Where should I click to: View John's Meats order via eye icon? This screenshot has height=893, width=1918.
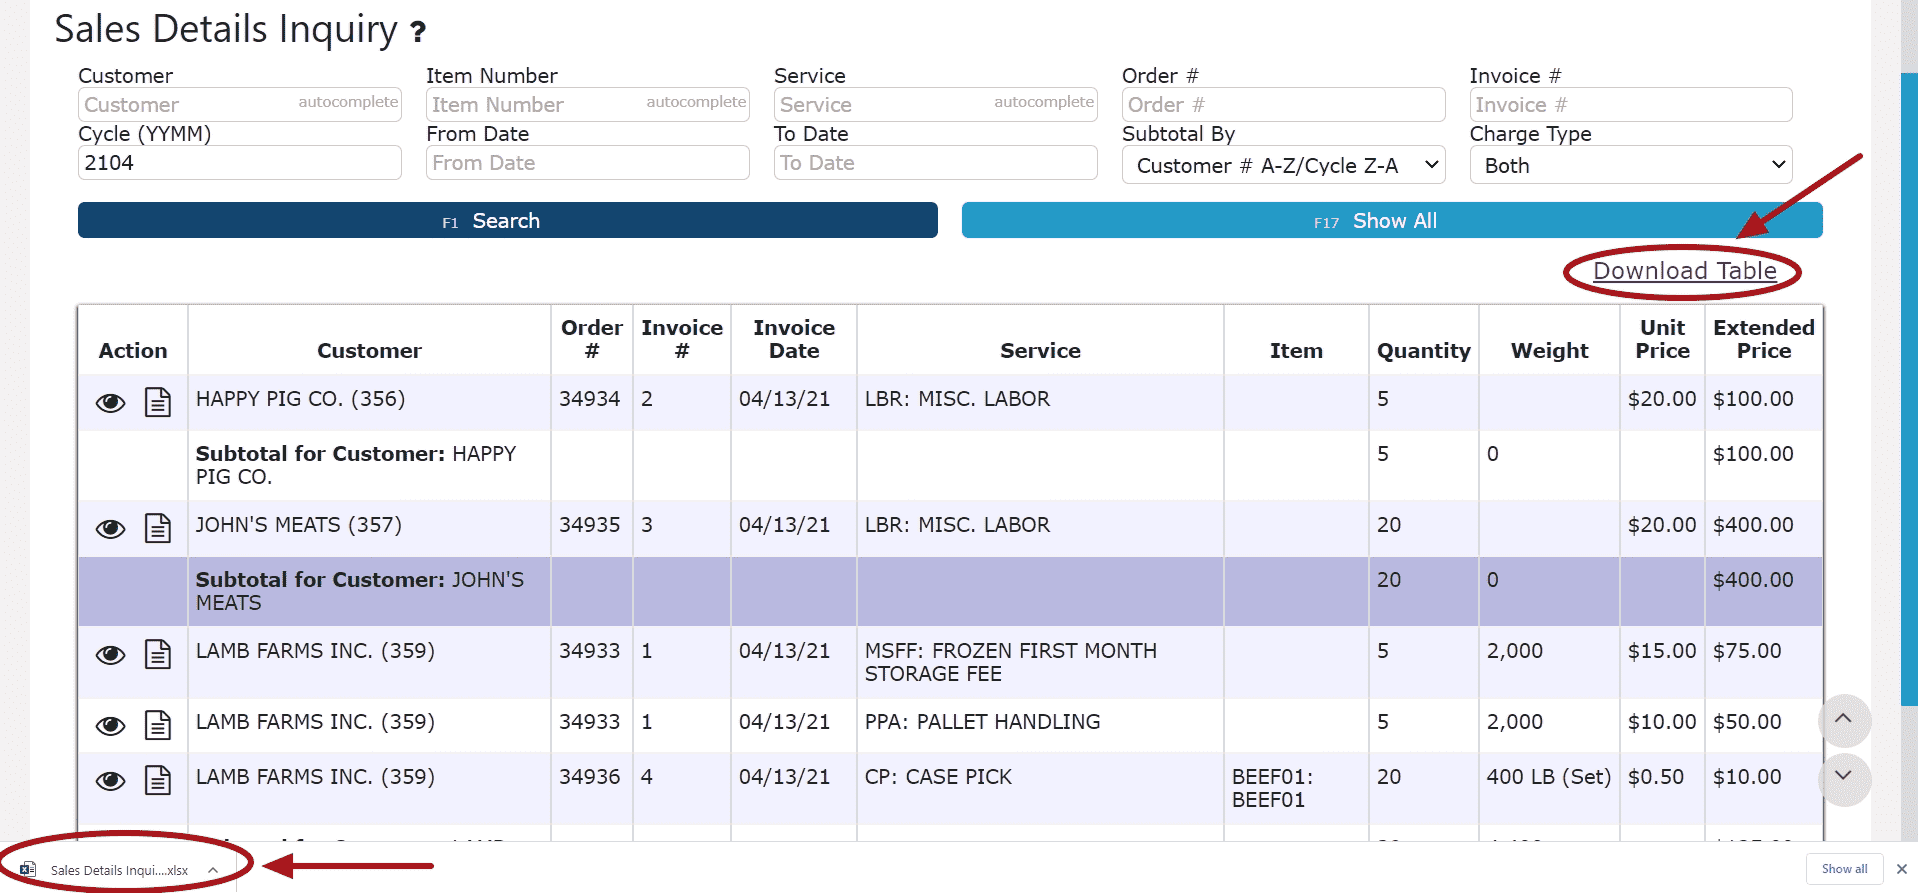pyautogui.click(x=110, y=528)
